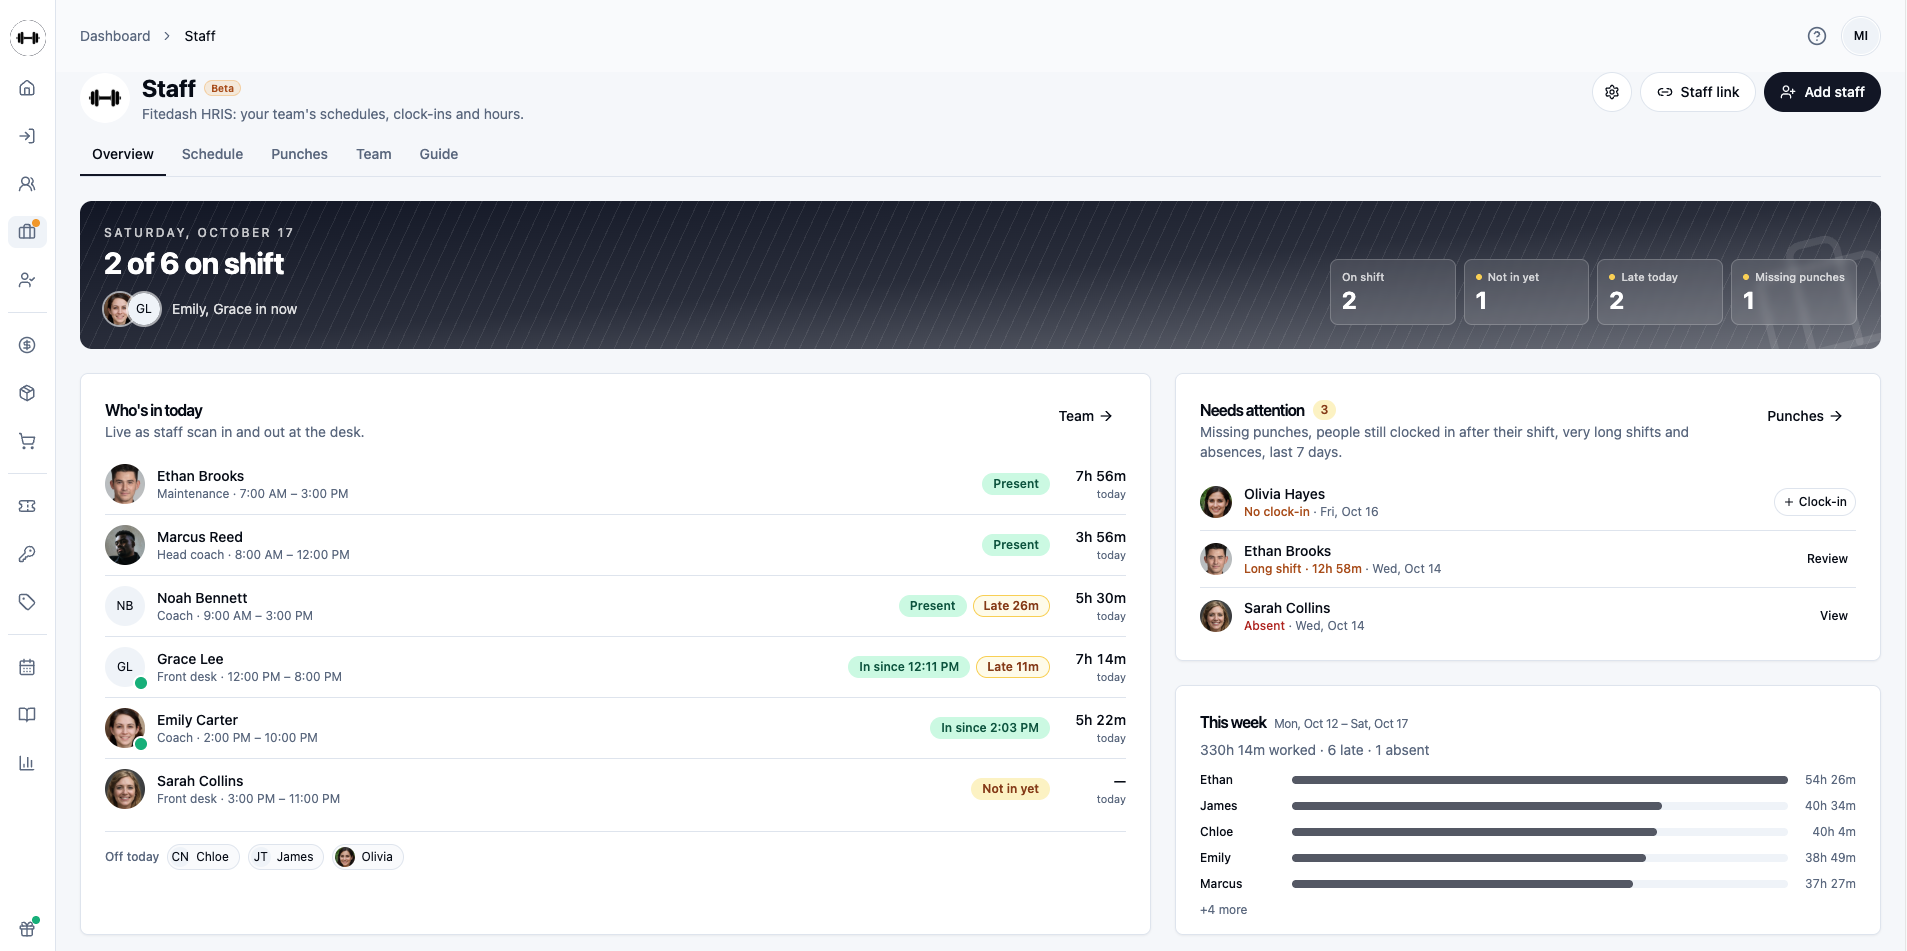Click the James off-today chip

(x=286, y=857)
